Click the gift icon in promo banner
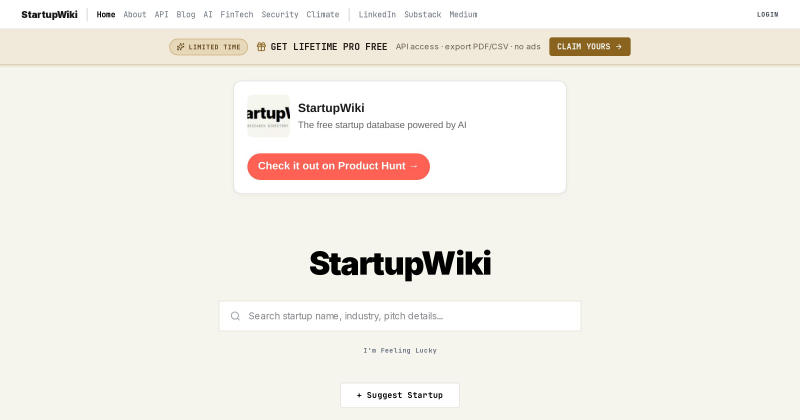Screen dimensions: 800x420 pyautogui.click(x=261, y=46)
